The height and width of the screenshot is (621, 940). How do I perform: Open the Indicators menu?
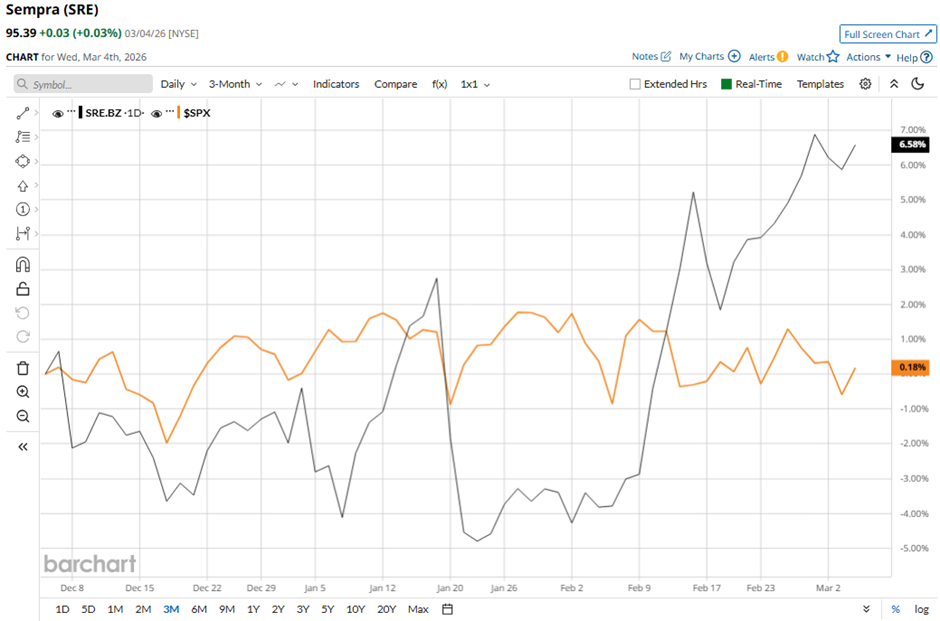(336, 84)
